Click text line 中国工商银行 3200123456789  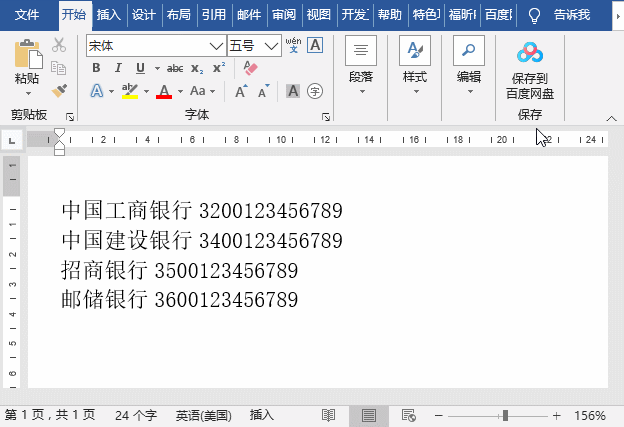coord(202,211)
